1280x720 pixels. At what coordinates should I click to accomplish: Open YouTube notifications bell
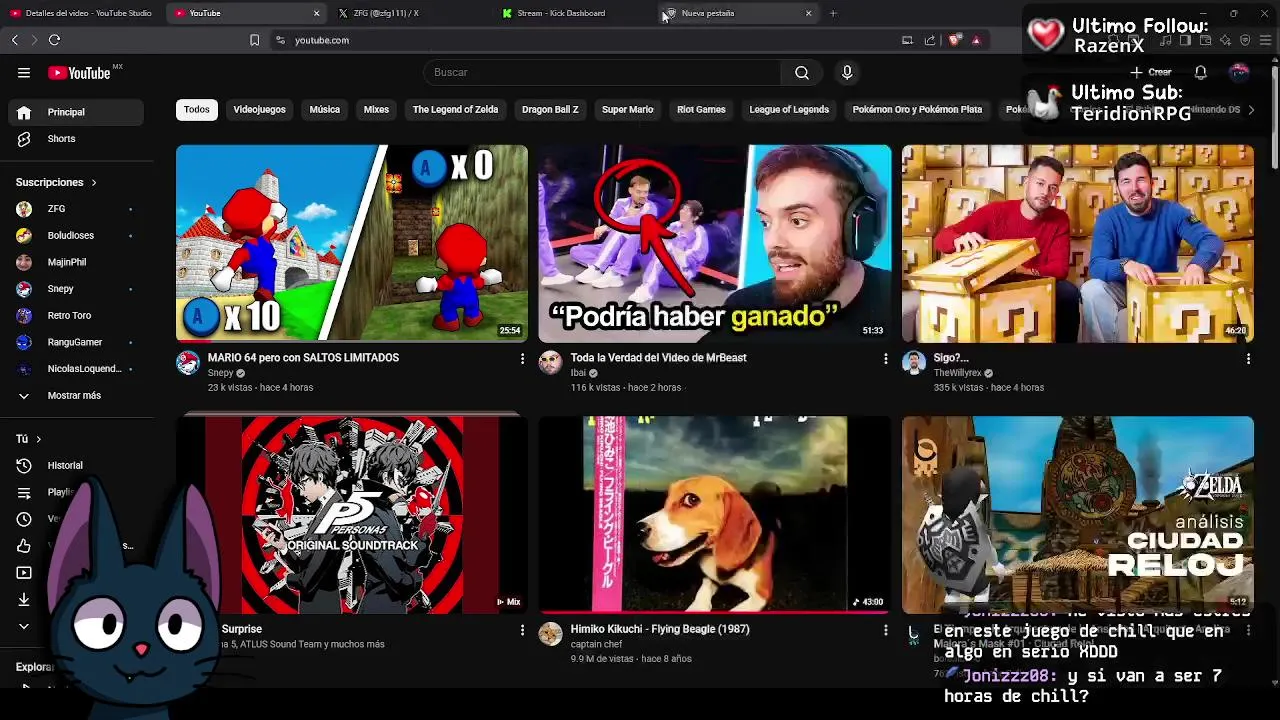click(1200, 72)
